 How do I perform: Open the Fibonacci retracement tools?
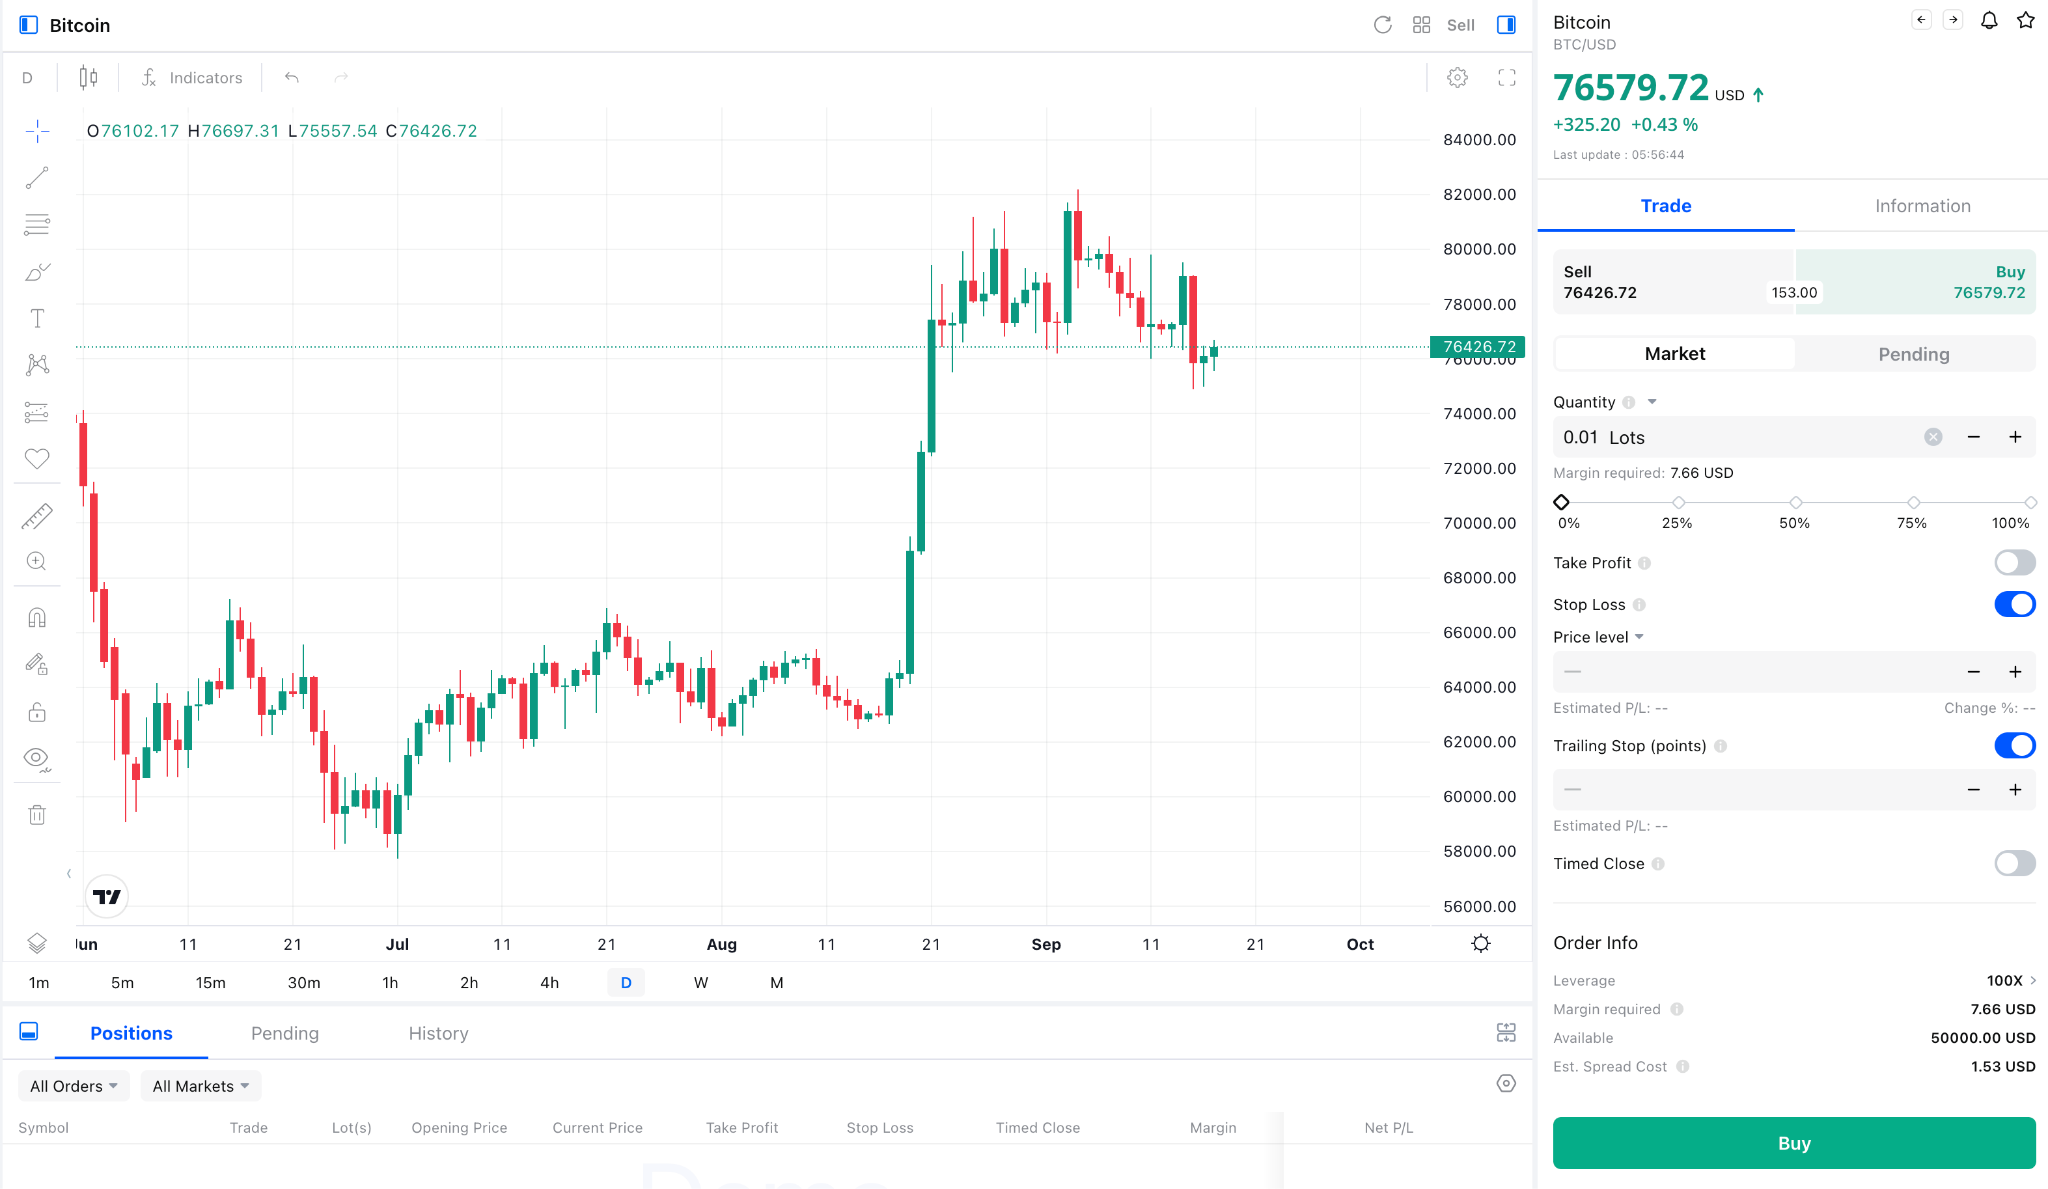(37, 224)
